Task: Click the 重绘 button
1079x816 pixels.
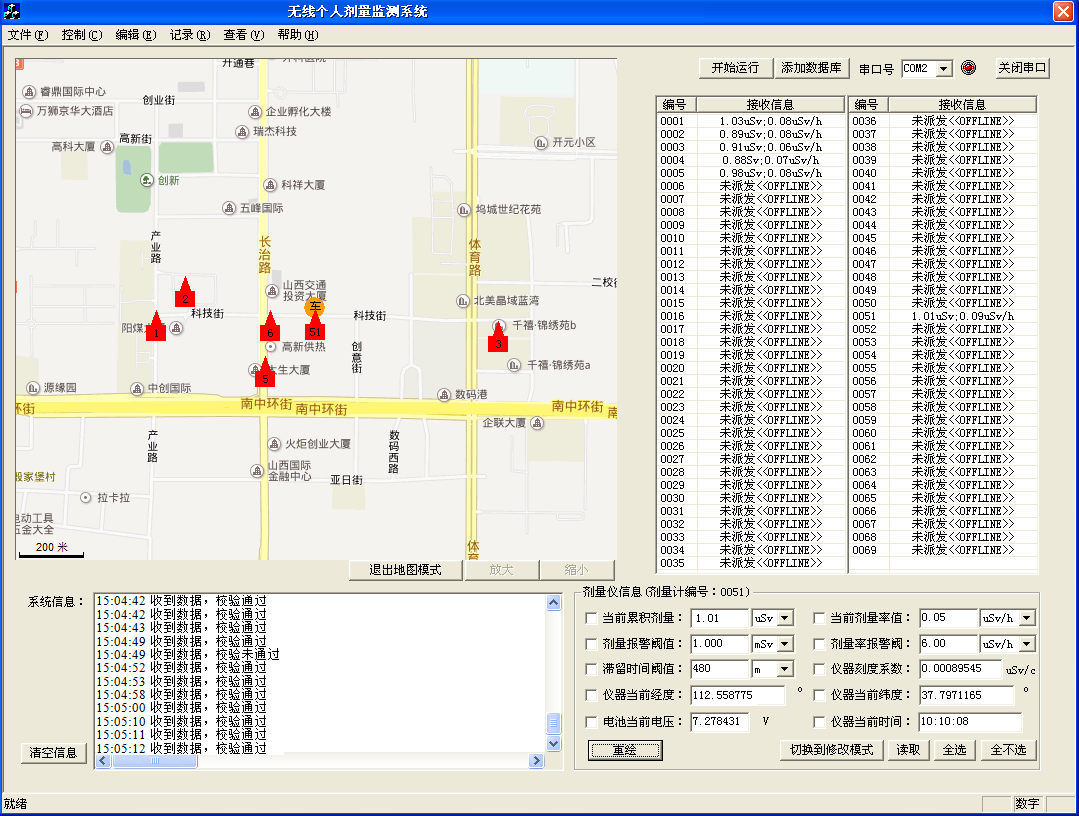Action: click(x=625, y=751)
